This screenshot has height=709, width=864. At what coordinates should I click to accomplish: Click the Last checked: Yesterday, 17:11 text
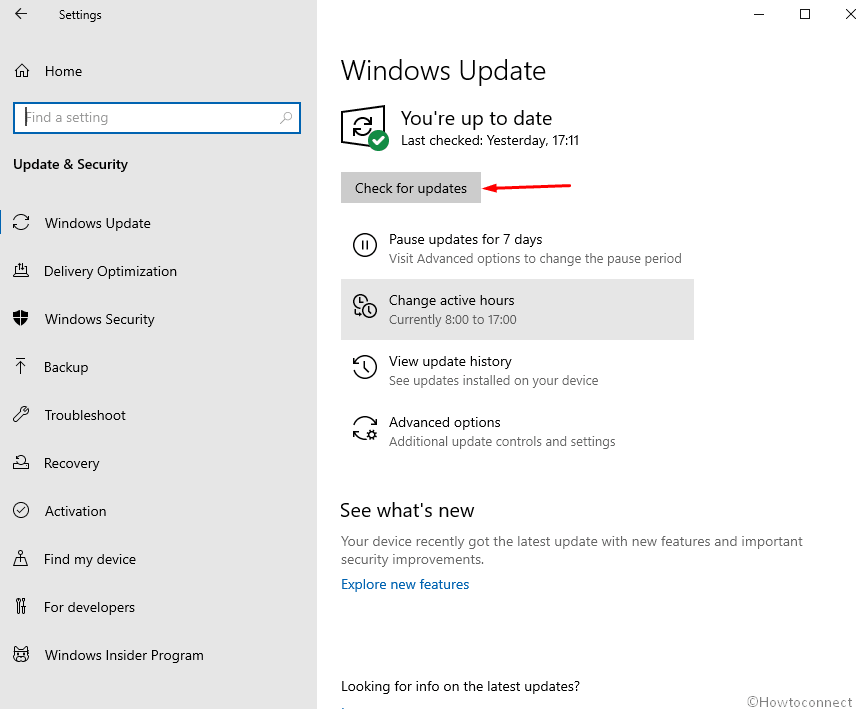[x=490, y=140]
